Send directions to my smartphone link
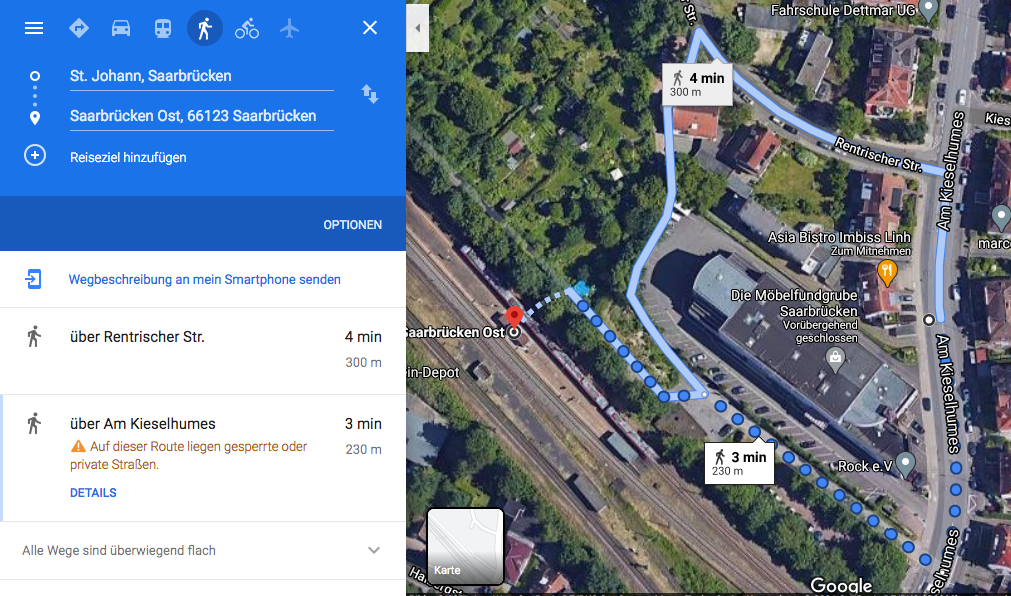Screen dimensions: 1011x596 (x=204, y=279)
